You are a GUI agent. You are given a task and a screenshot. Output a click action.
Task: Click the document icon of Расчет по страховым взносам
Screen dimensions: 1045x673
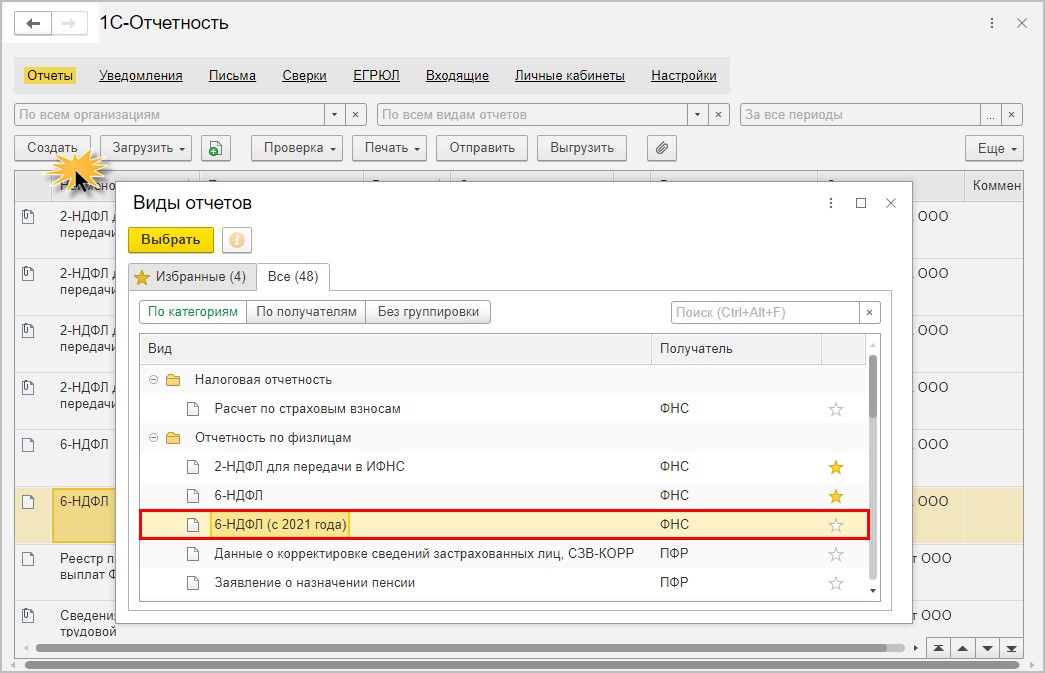tap(193, 409)
